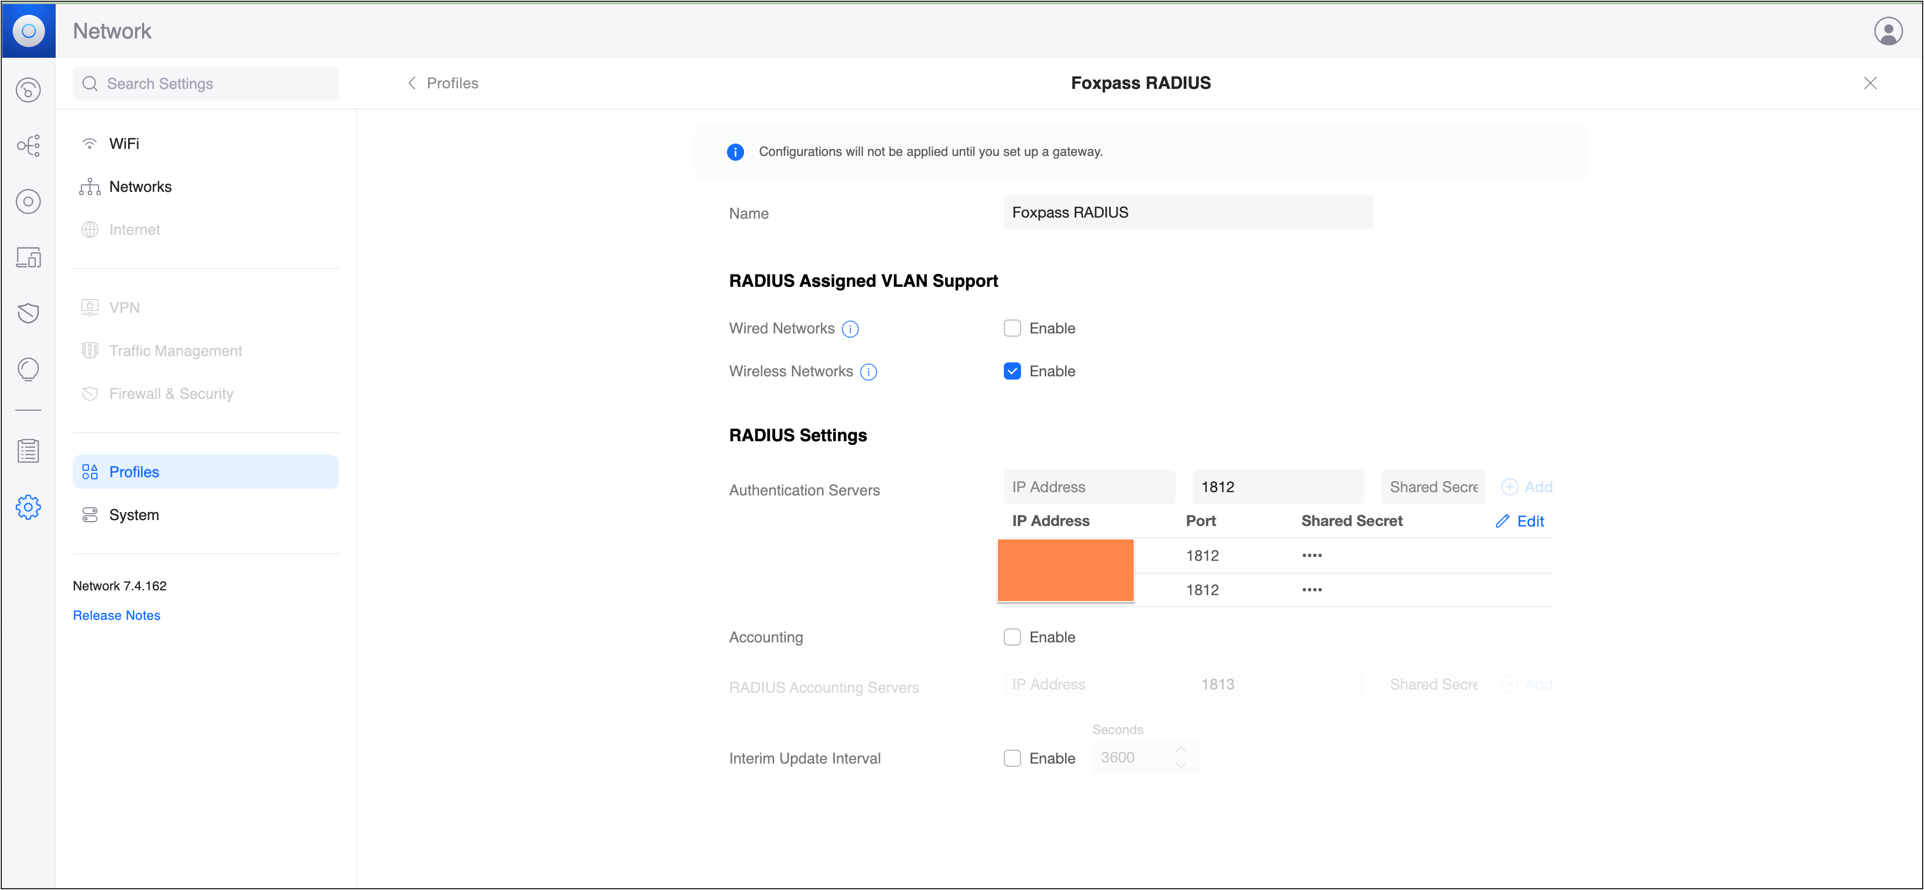
Task: Go back to Profiles
Action: coord(442,83)
